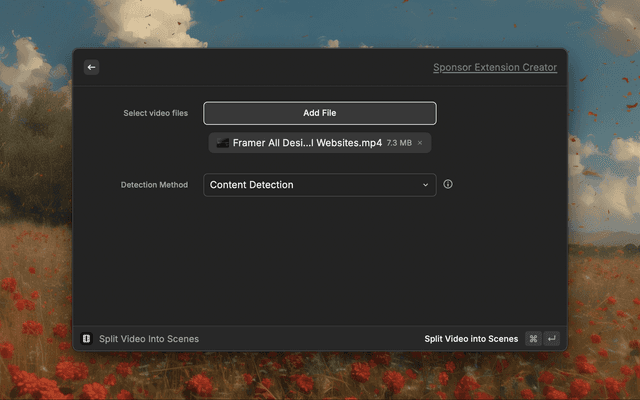
Task: Click the Command key icon in the footer
Action: pos(533,339)
